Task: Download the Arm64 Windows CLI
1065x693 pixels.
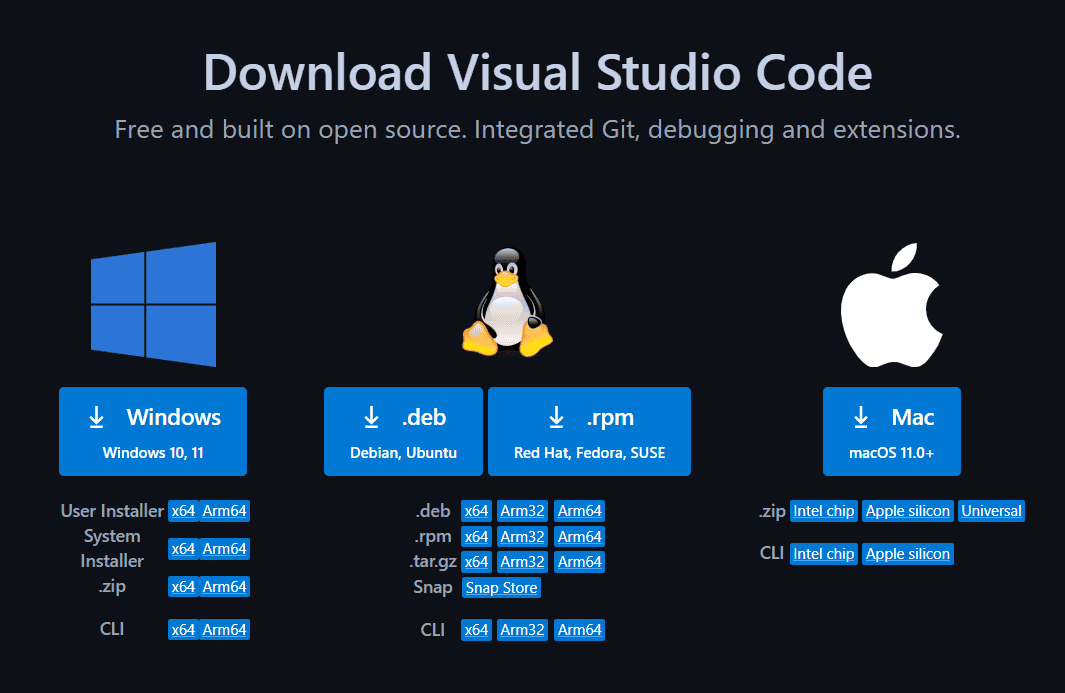Action: [222, 629]
